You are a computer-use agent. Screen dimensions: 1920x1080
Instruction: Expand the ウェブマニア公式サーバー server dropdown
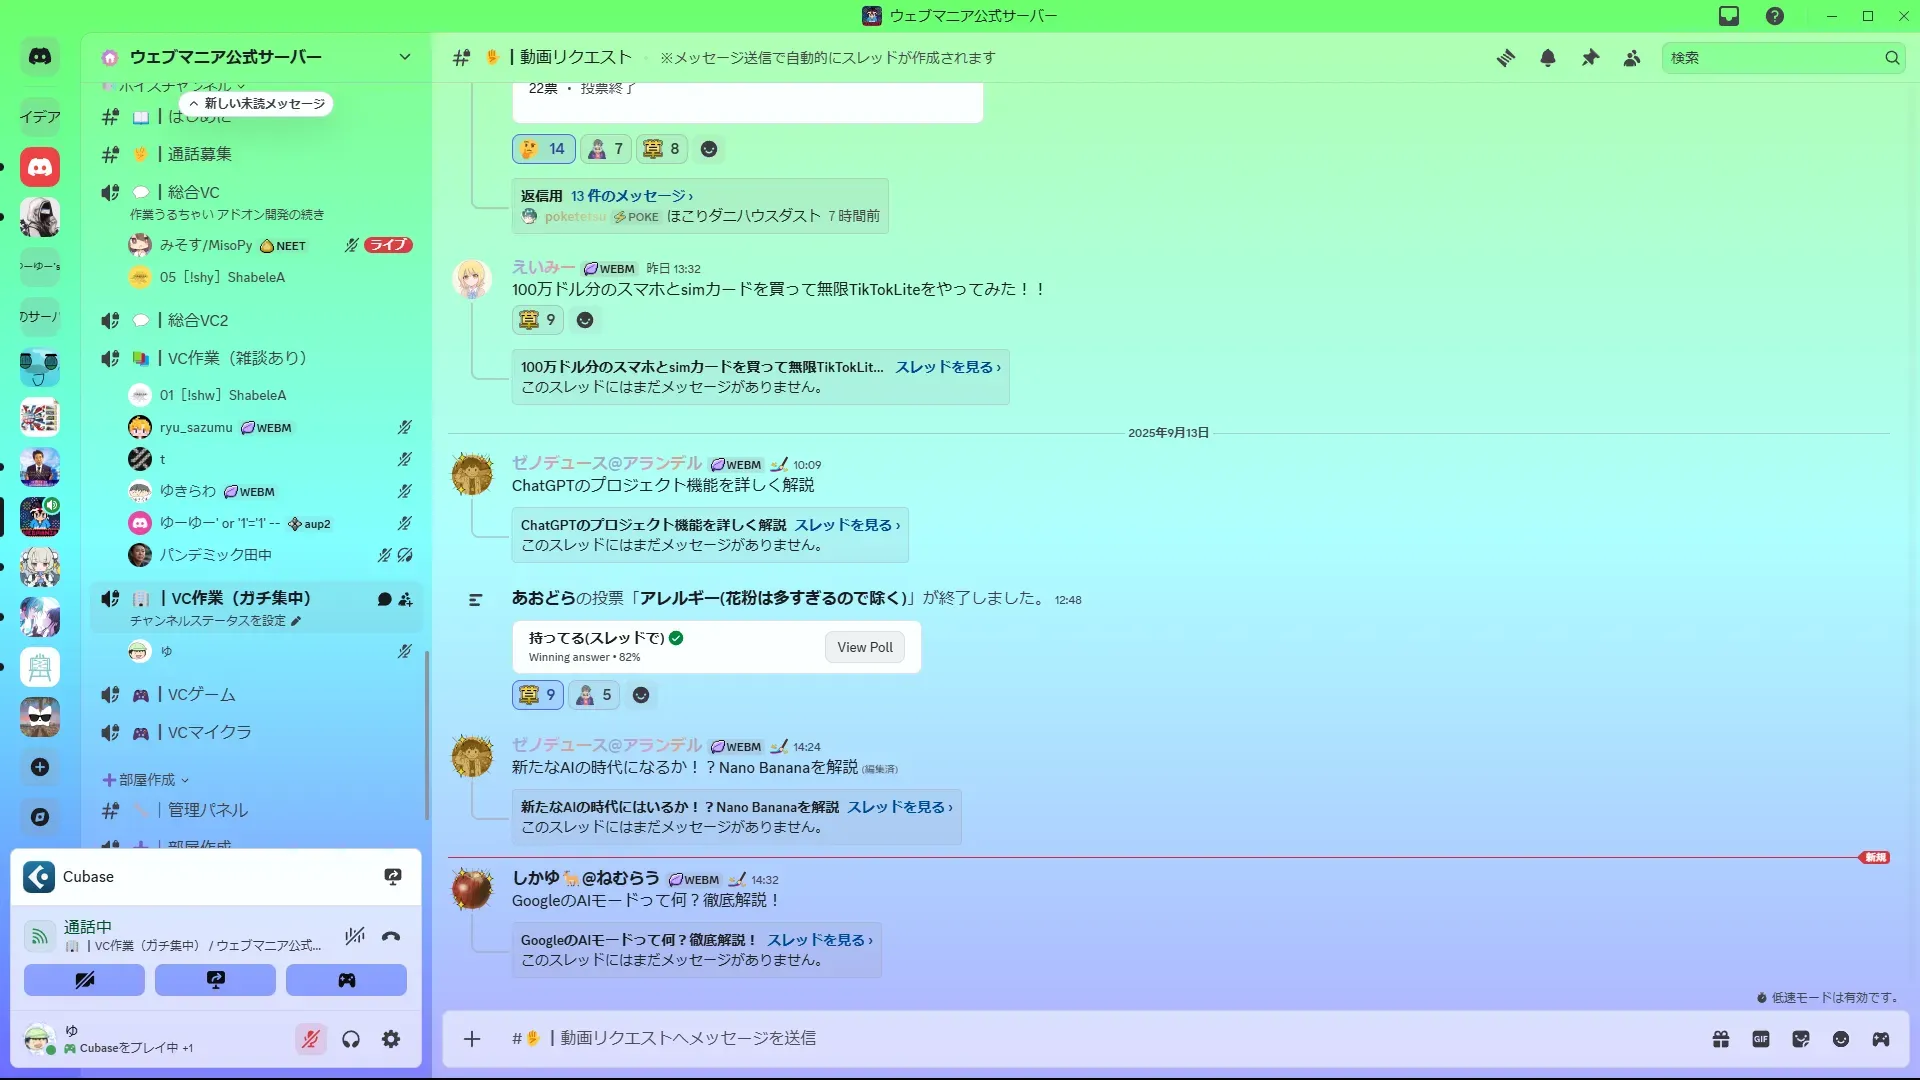click(404, 57)
